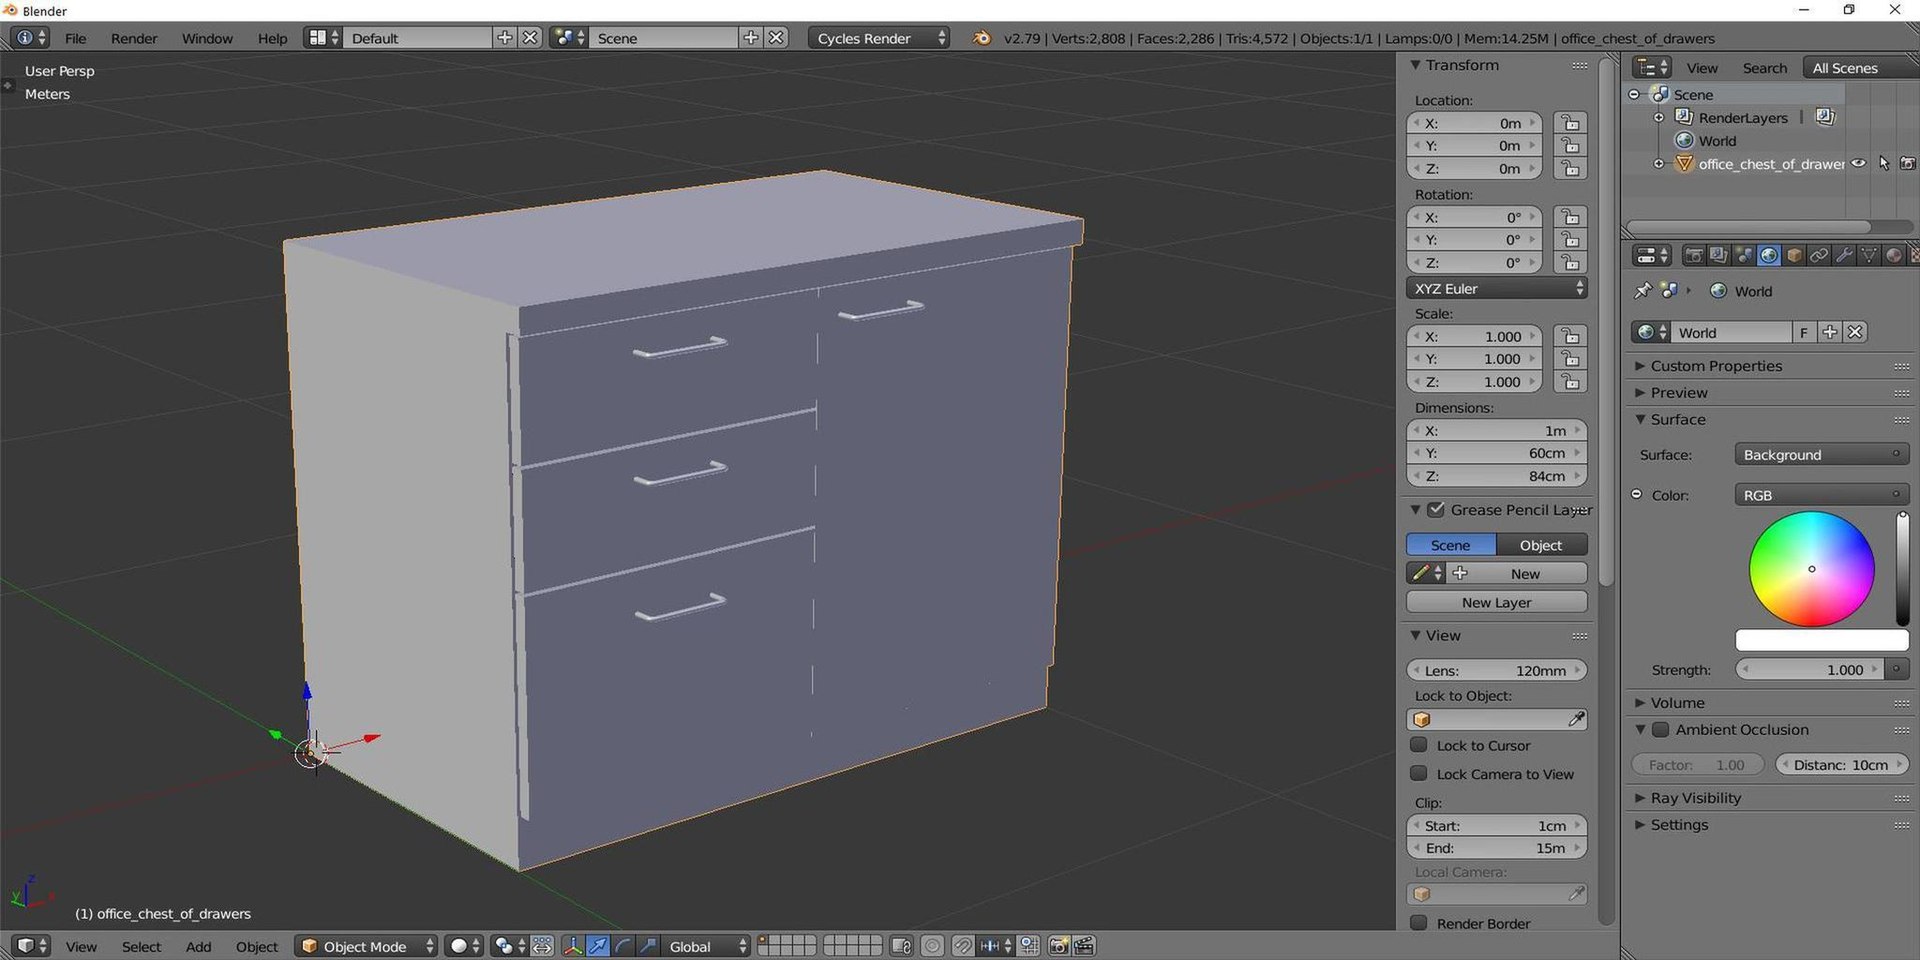Toggle visibility eye of office_chest_of_drawers
This screenshot has width=1920, height=960.
[1859, 164]
